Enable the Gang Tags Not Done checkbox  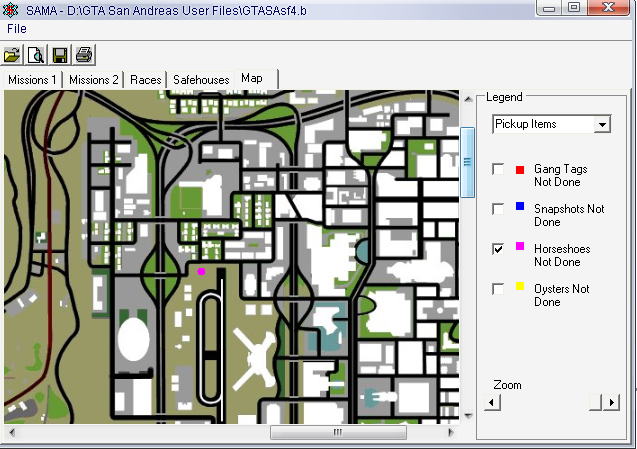coord(498,169)
